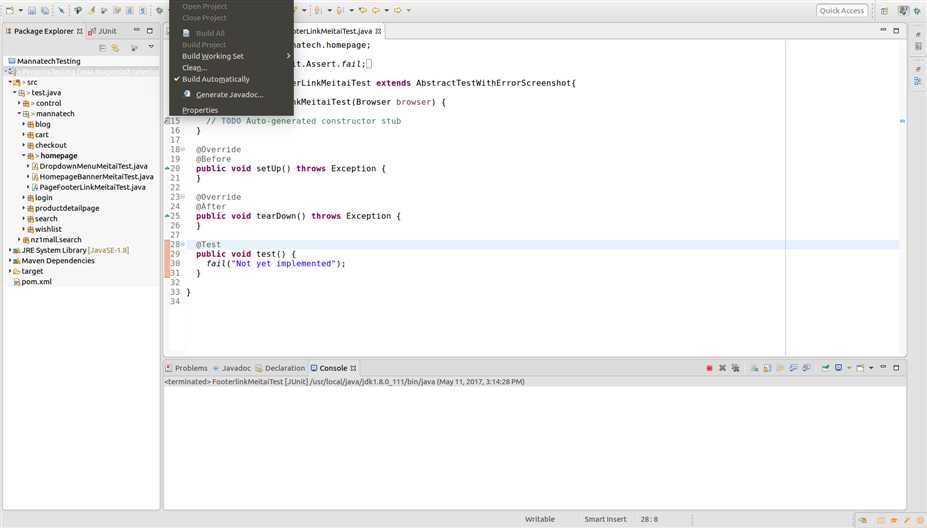
Task: Click the JUnit tab icon
Action: pyautogui.click(x=92, y=31)
